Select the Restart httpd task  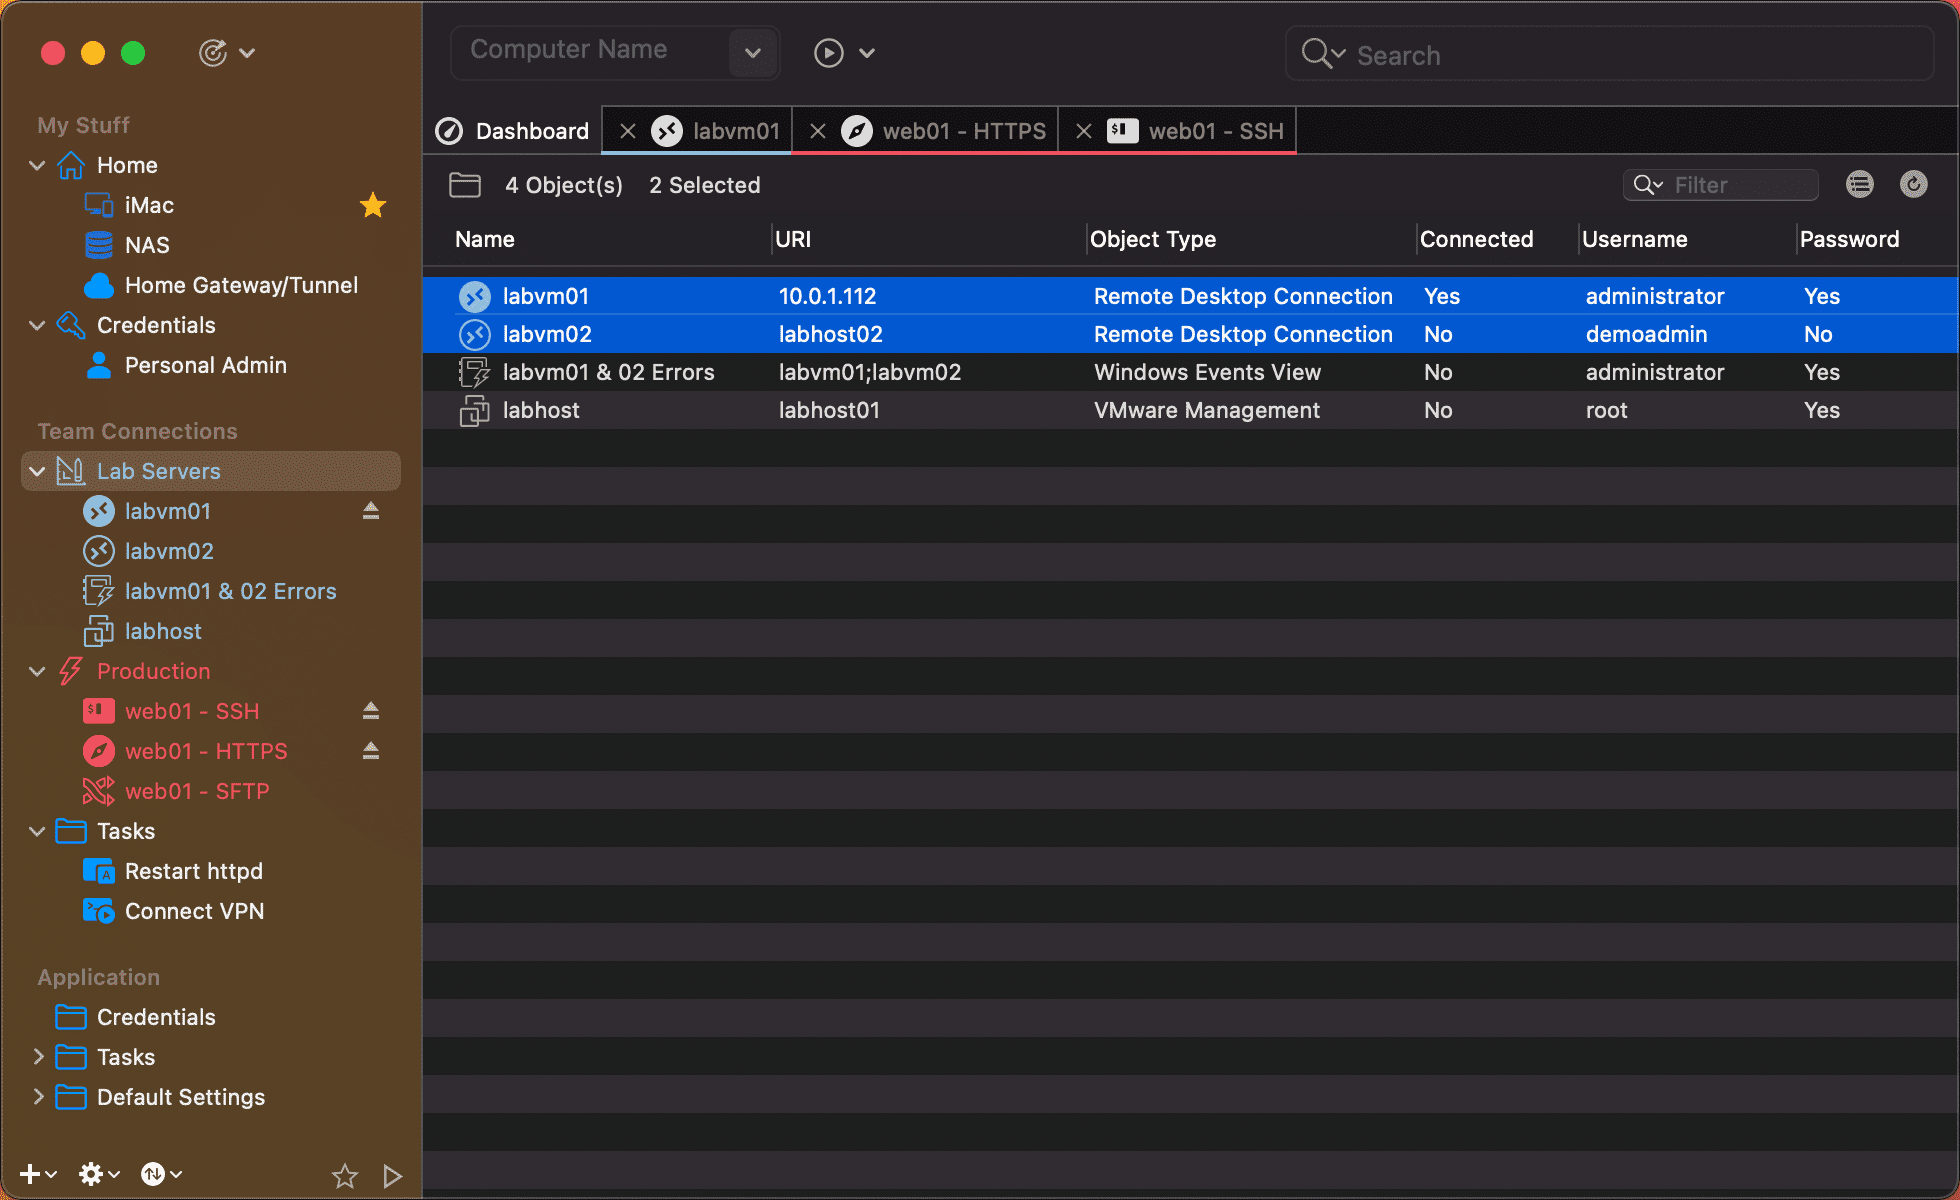tap(194, 871)
